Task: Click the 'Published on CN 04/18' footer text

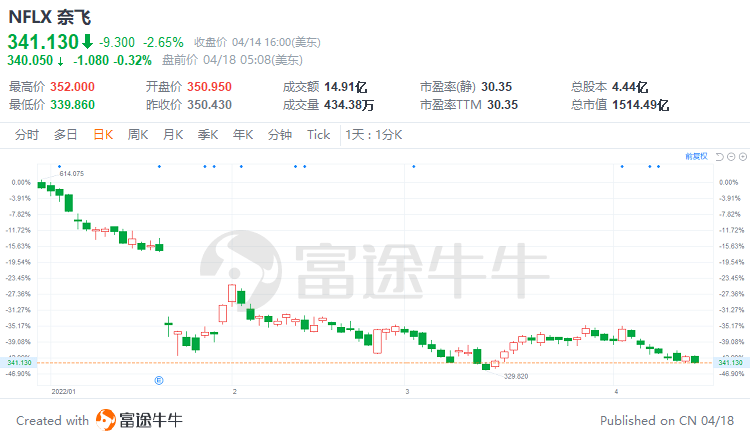Action: click(x=667, y=420)
